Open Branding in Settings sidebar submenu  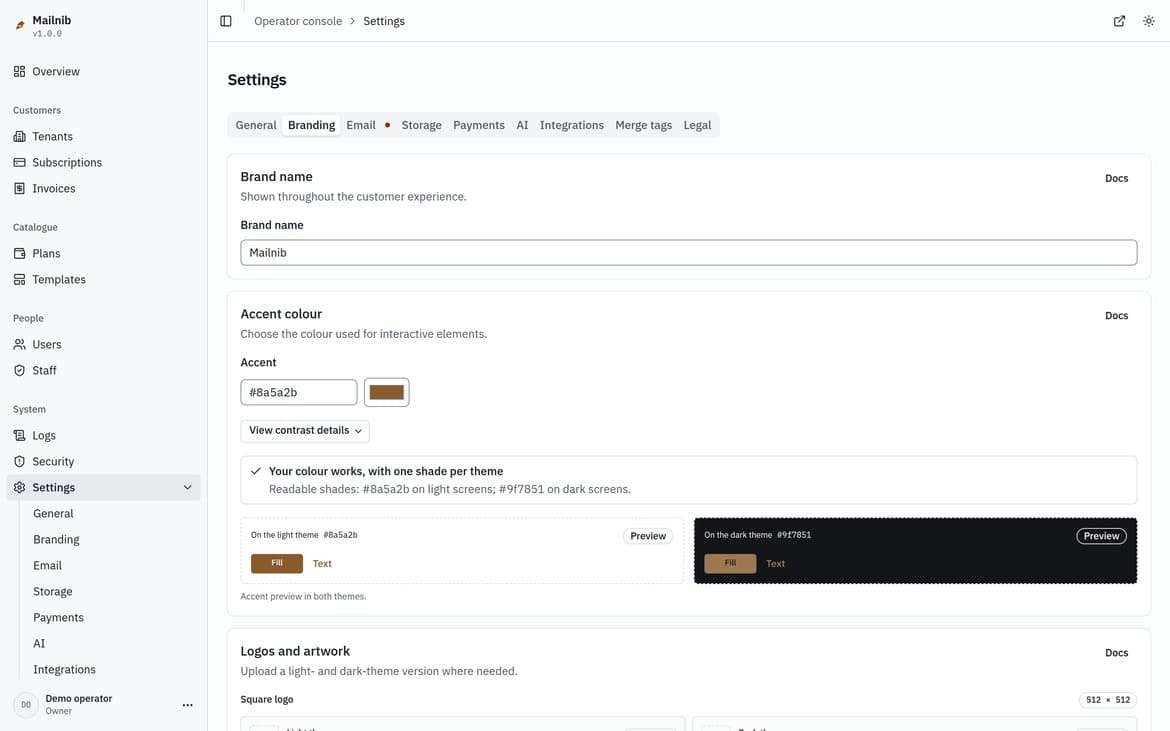coord(56,540)
